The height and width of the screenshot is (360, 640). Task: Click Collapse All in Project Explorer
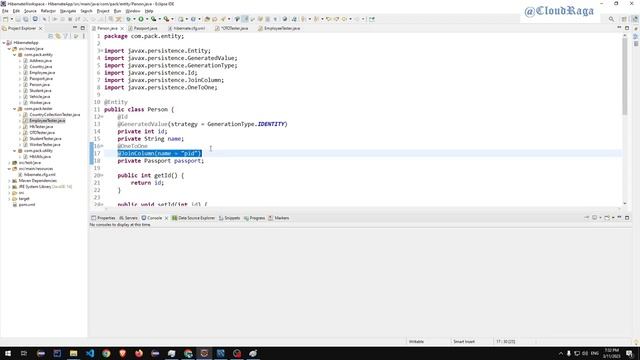pyautogui.click(x=51, y=36)
